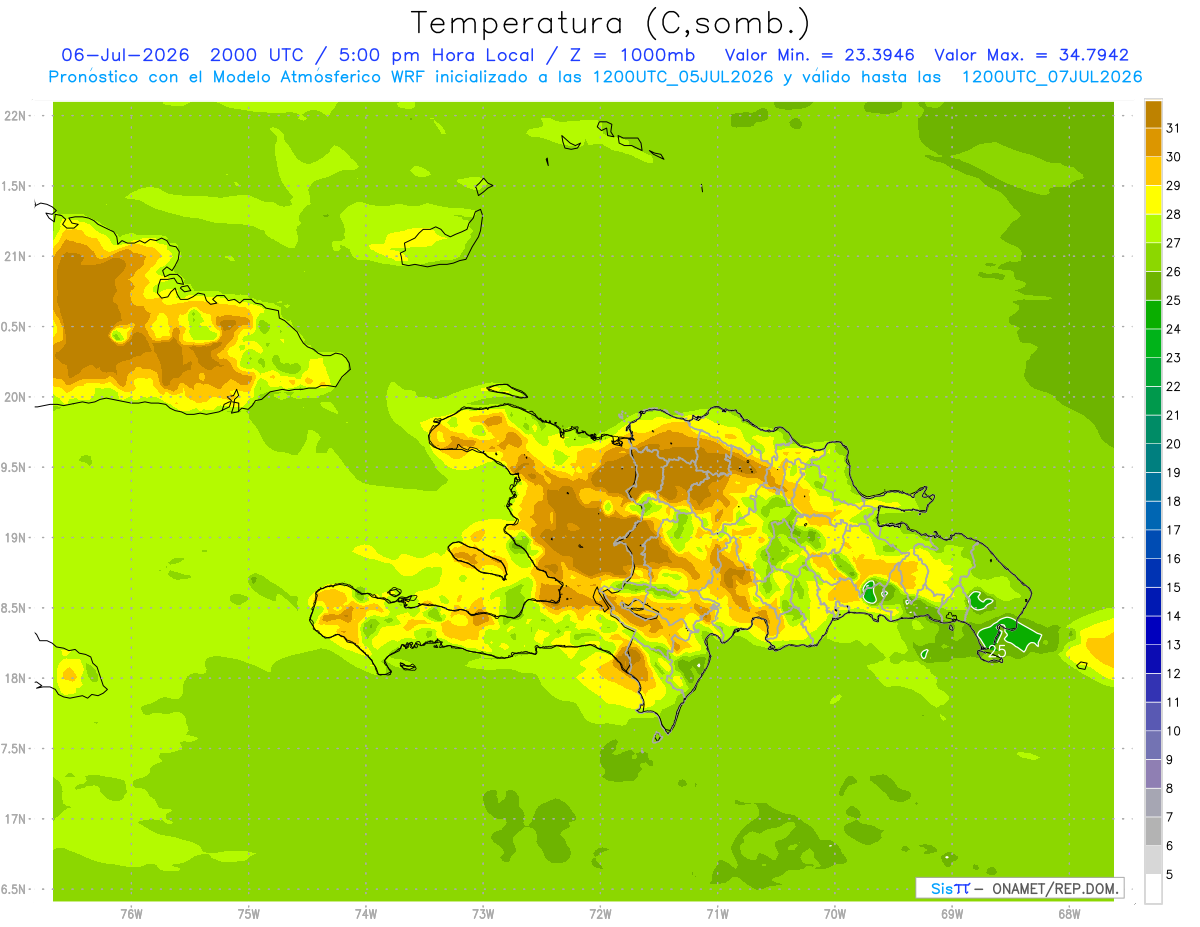Click the "25" contour label on the map

point(996,651)
